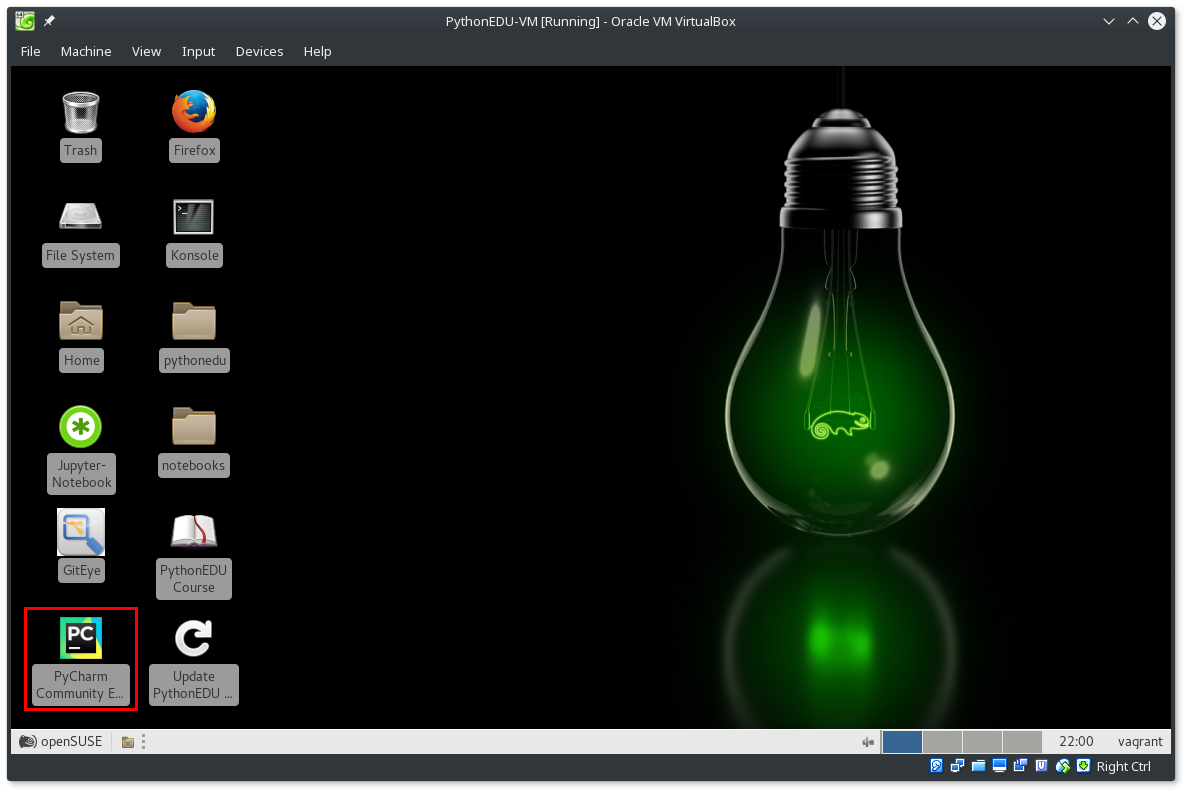This screenshot has height=794, width=1188.
Task: Click the File System icon label
Action: [x=80, y=255]
